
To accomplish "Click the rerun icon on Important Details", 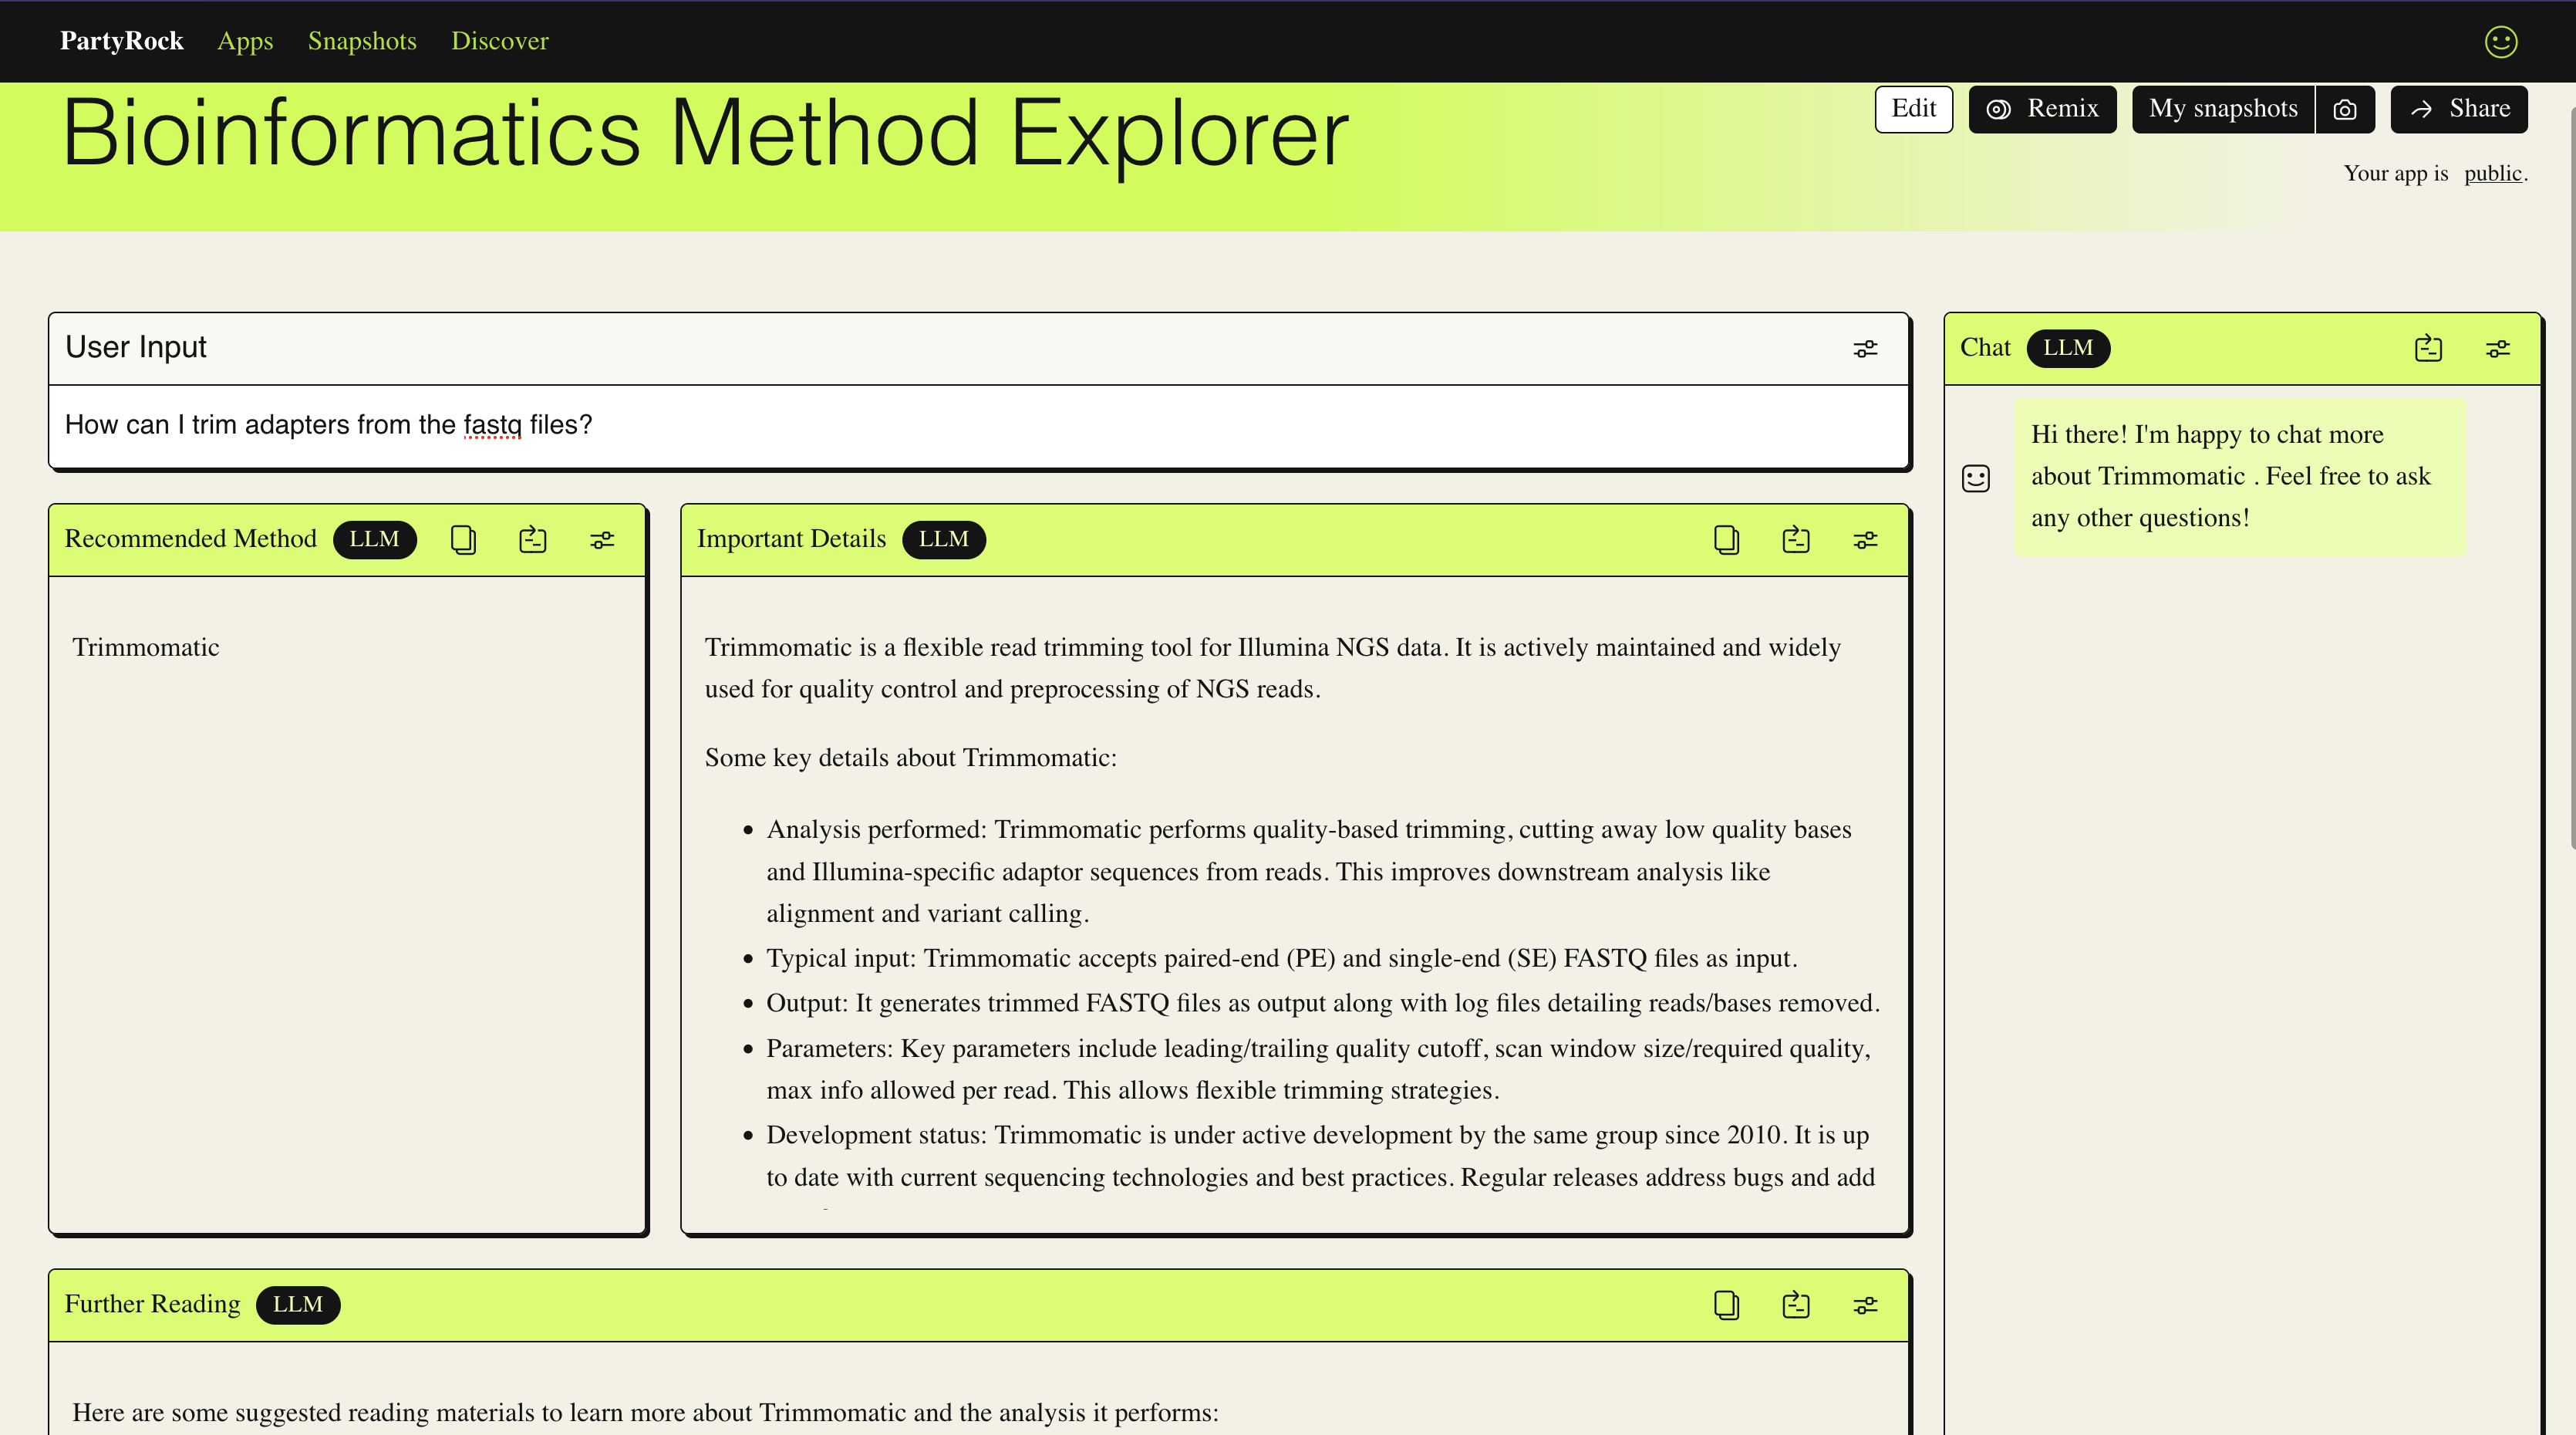I will 1796,540.
